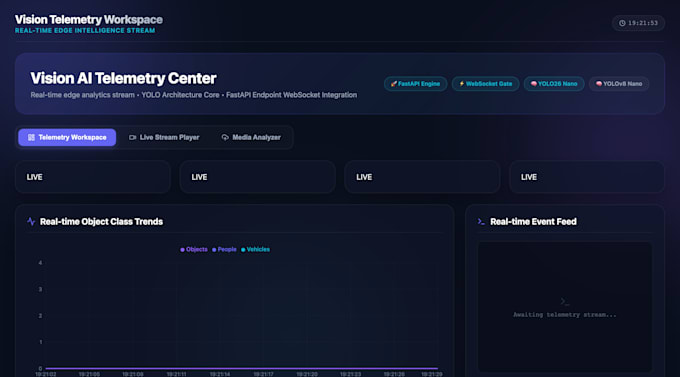The height and width of the screenshot is (377, 680).
Task: Click the Real-Time Edge Intelligence Stream subtitle
Action: tap(85, 30)
